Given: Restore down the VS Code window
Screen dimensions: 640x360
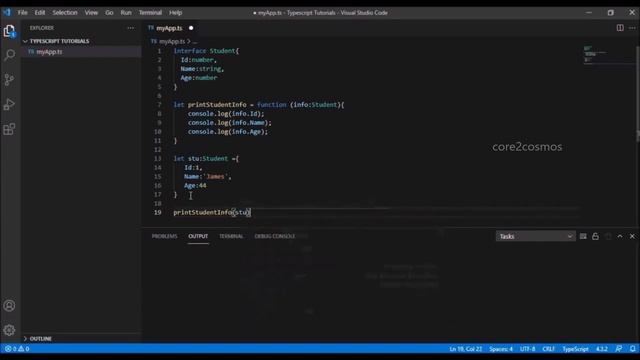Looking at the screenshot, I should coord(610,13).
